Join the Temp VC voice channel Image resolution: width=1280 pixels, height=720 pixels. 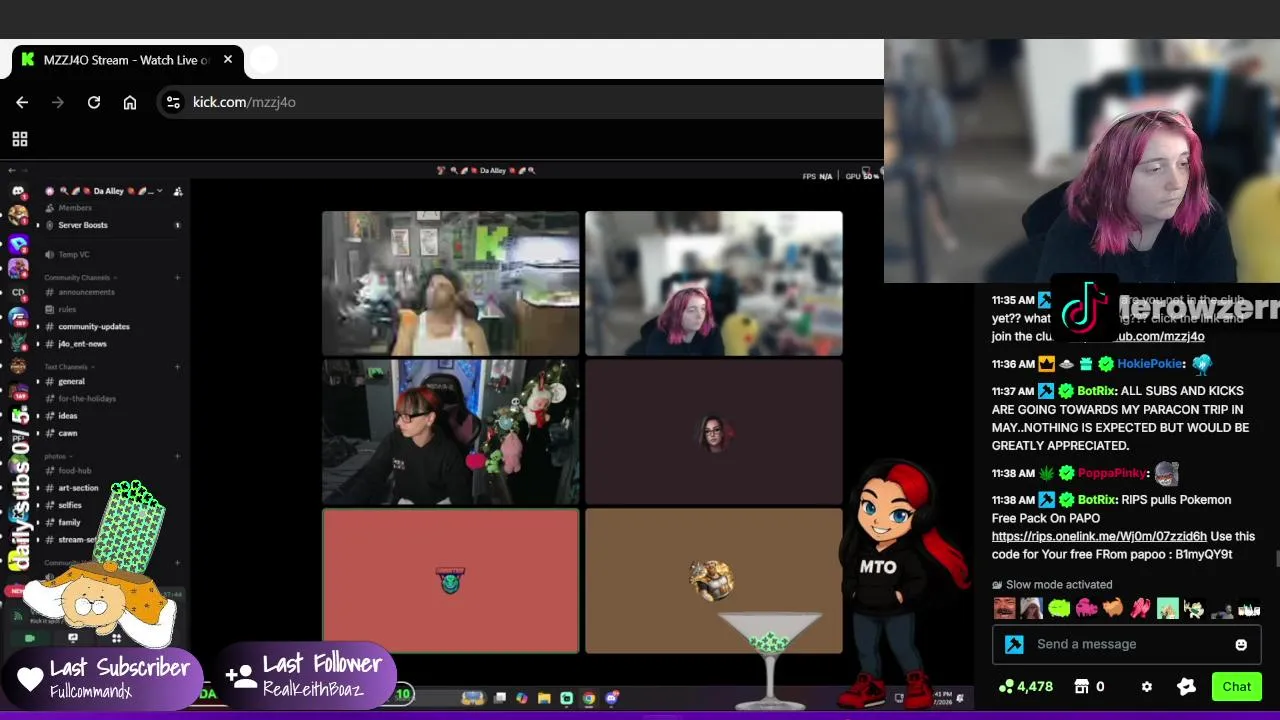(73, 254)
